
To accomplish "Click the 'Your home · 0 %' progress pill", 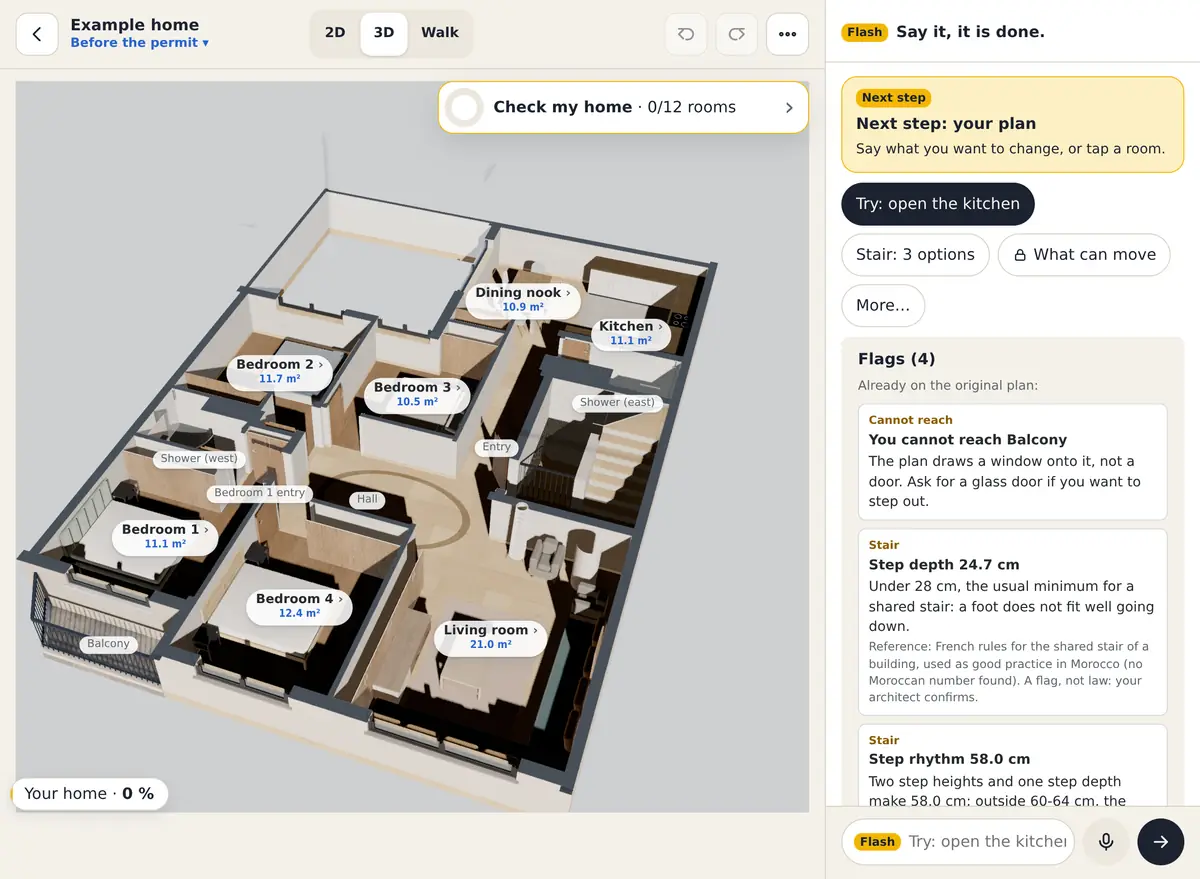I will click(89, 794).
